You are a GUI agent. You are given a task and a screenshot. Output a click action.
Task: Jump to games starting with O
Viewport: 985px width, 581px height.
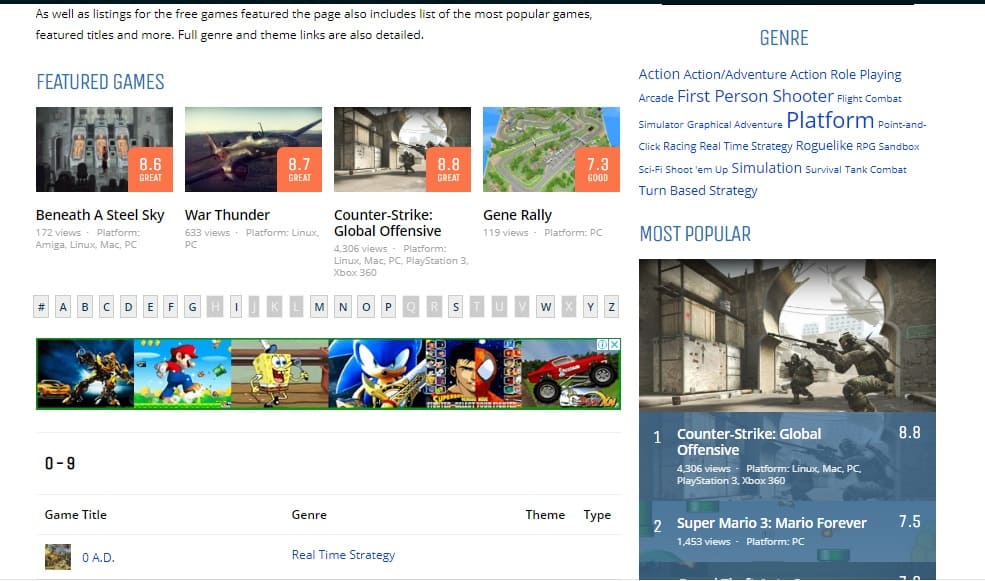(x=366, y=307)
